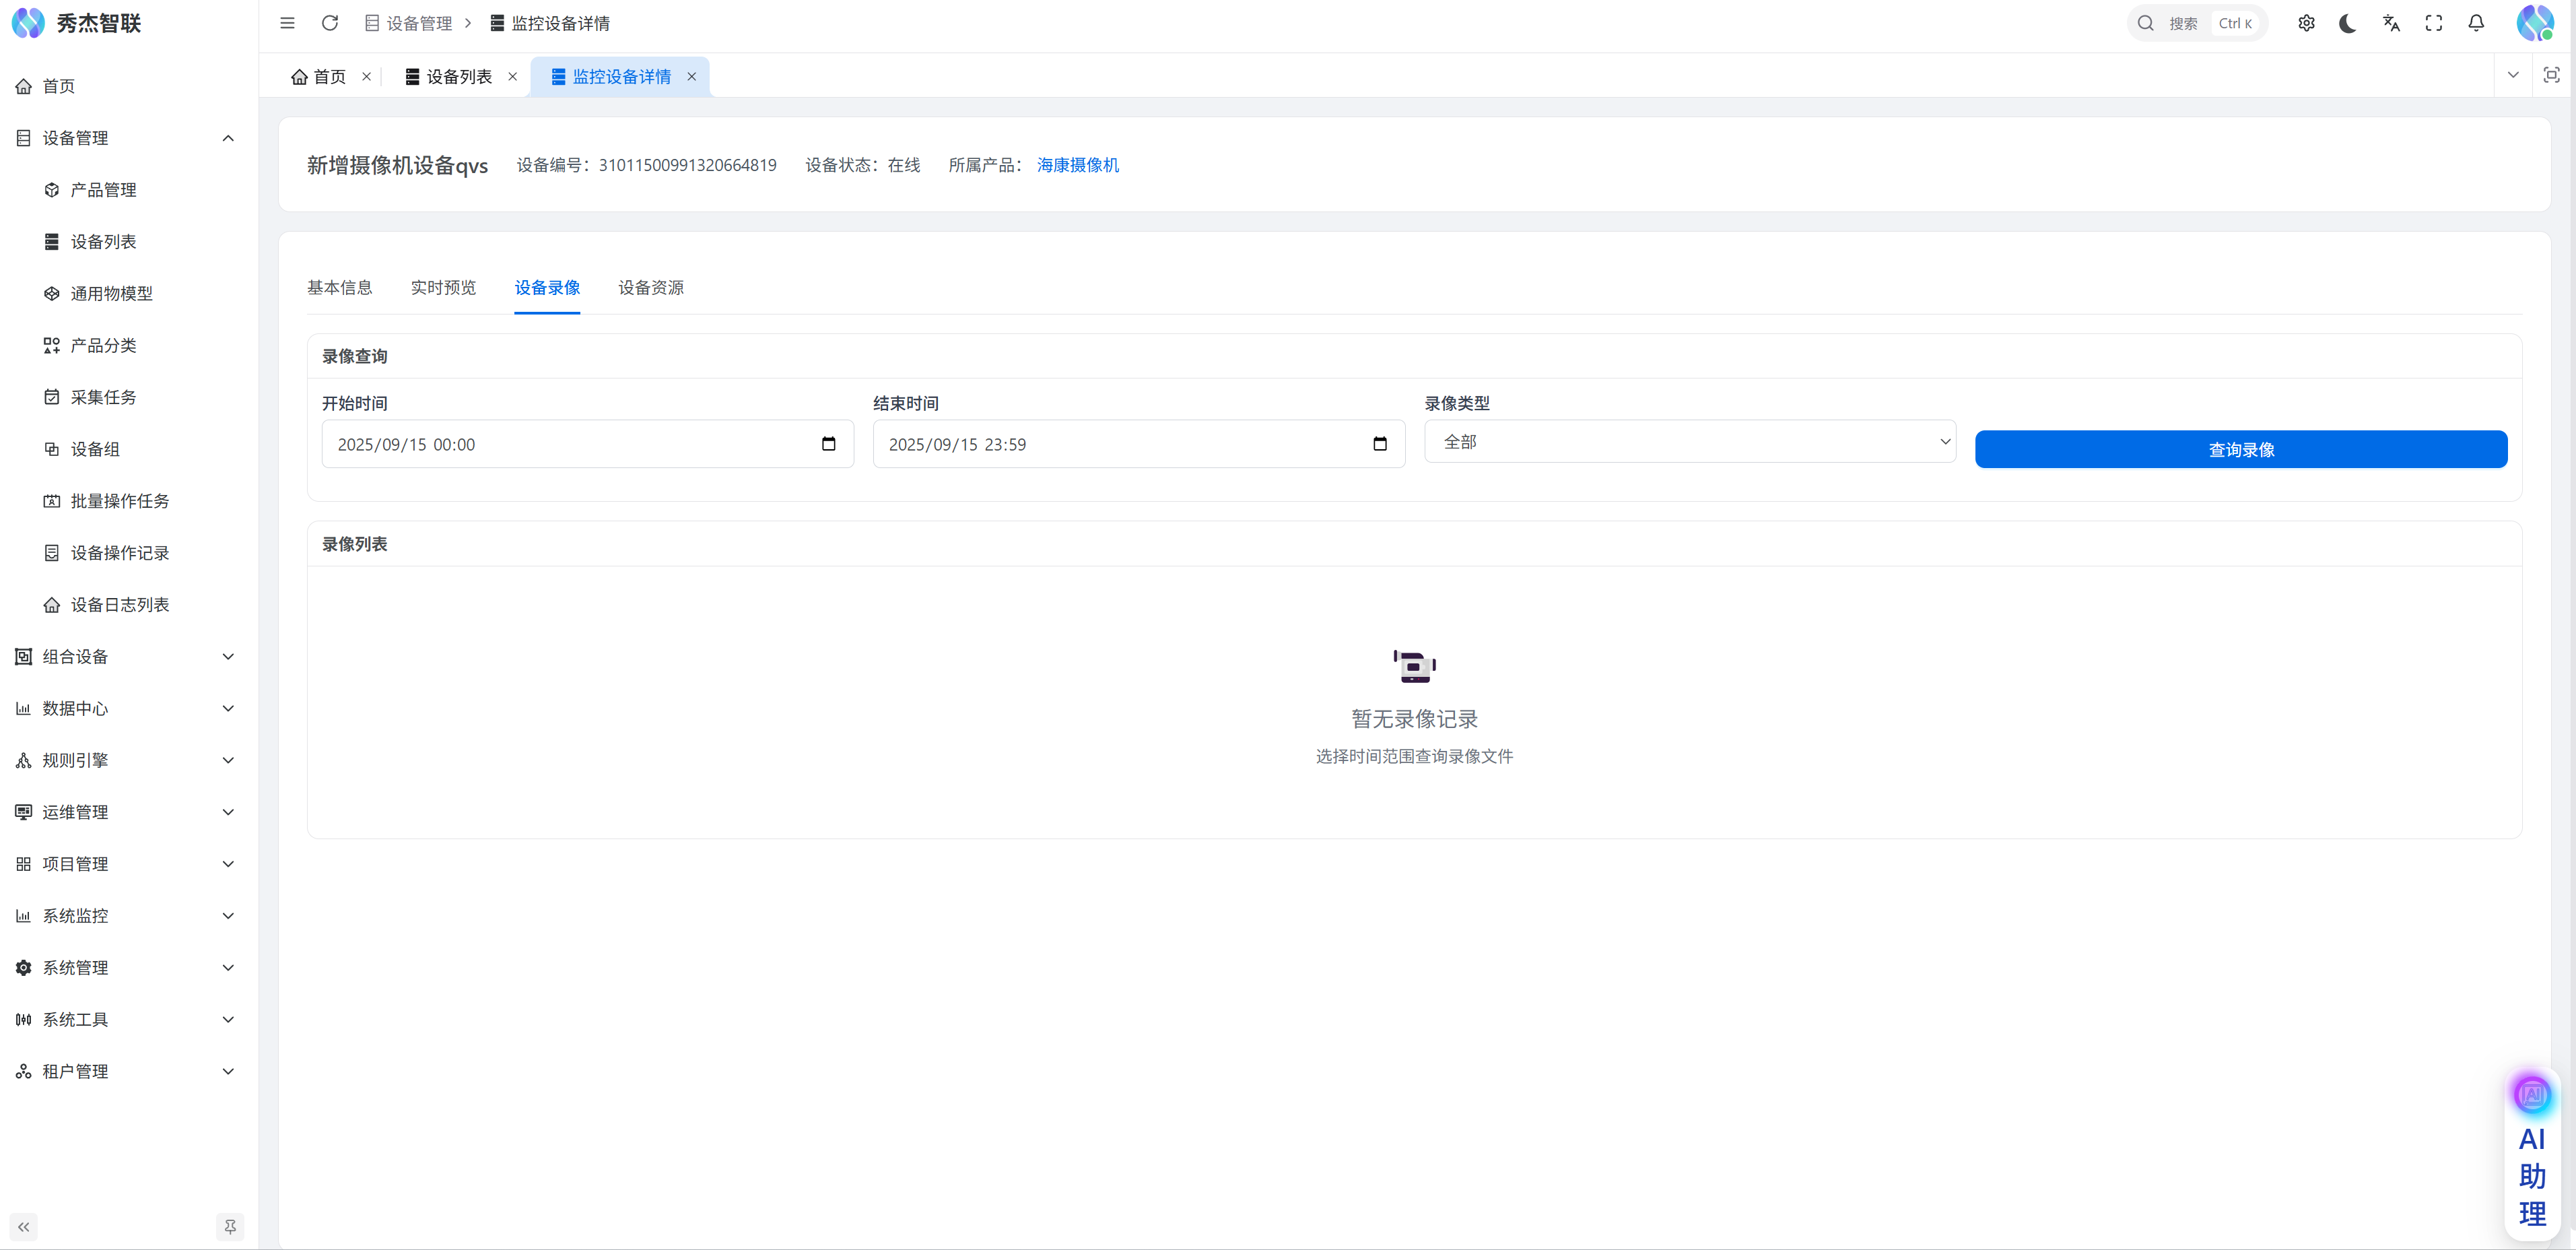Switch to 设备资源 tab

[651, 288]
